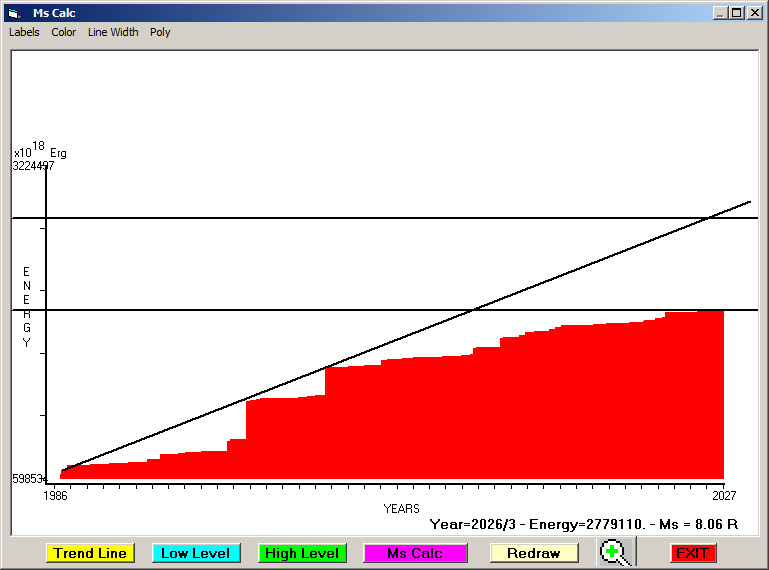Maximize the Ms Calc window
The width and height of the screenshot is (769, 570).
[737, 13]
